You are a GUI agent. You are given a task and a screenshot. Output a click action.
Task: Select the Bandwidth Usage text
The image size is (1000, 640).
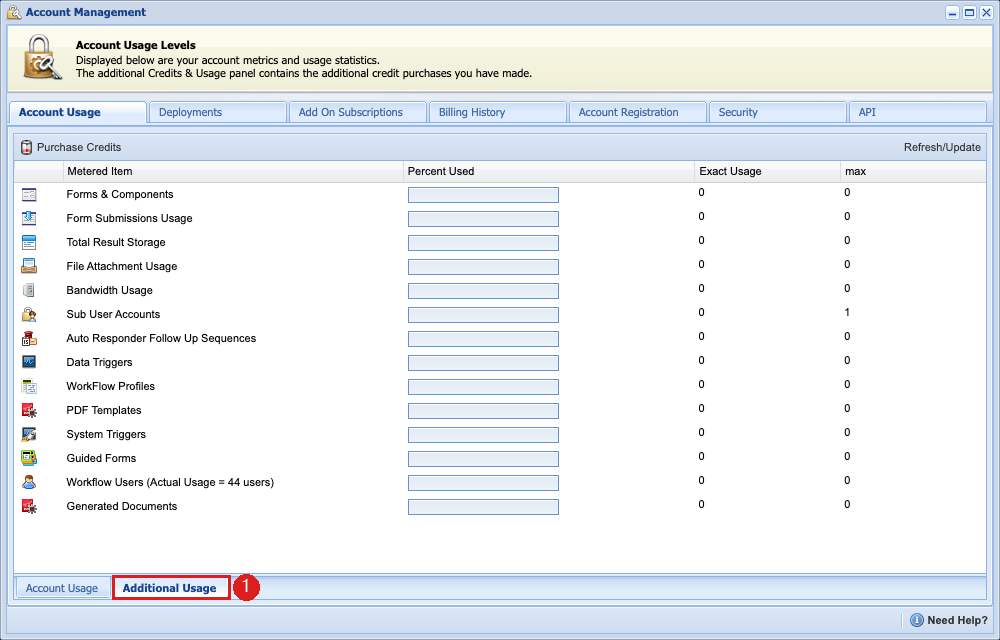(110, 290)
